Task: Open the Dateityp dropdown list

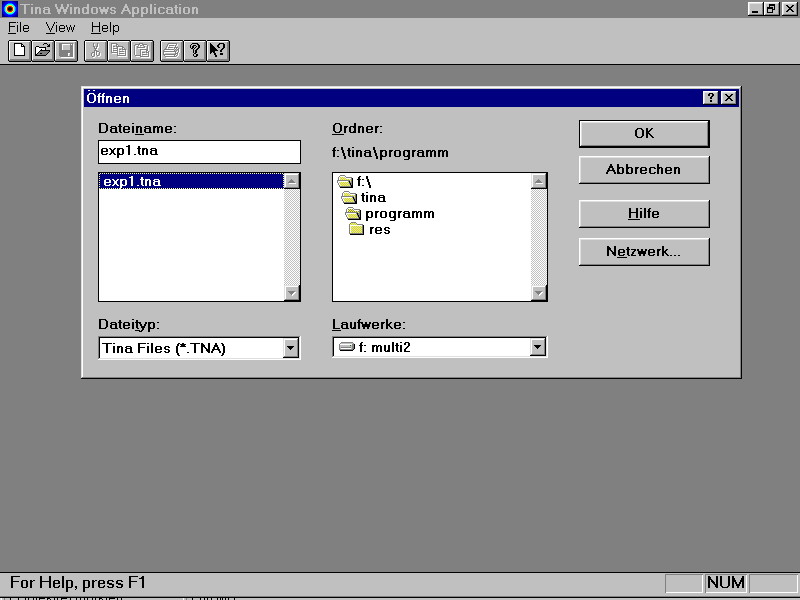Action: tap(291, 348)
